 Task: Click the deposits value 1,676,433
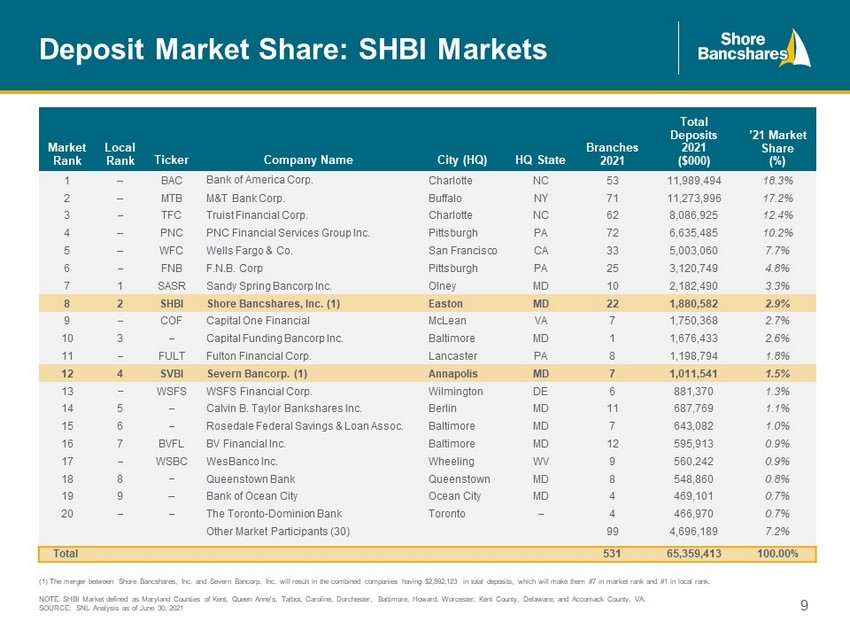tap(694, 338)
